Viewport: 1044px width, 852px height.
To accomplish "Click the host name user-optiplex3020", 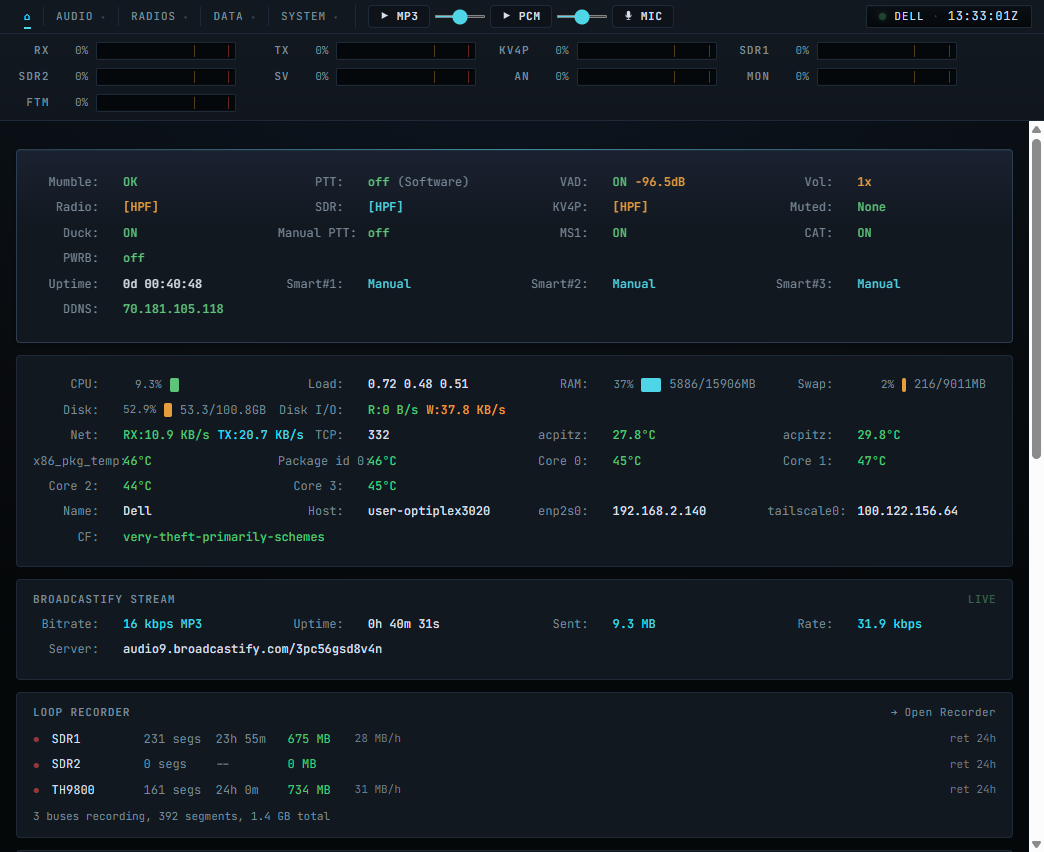I will [429, 511].
